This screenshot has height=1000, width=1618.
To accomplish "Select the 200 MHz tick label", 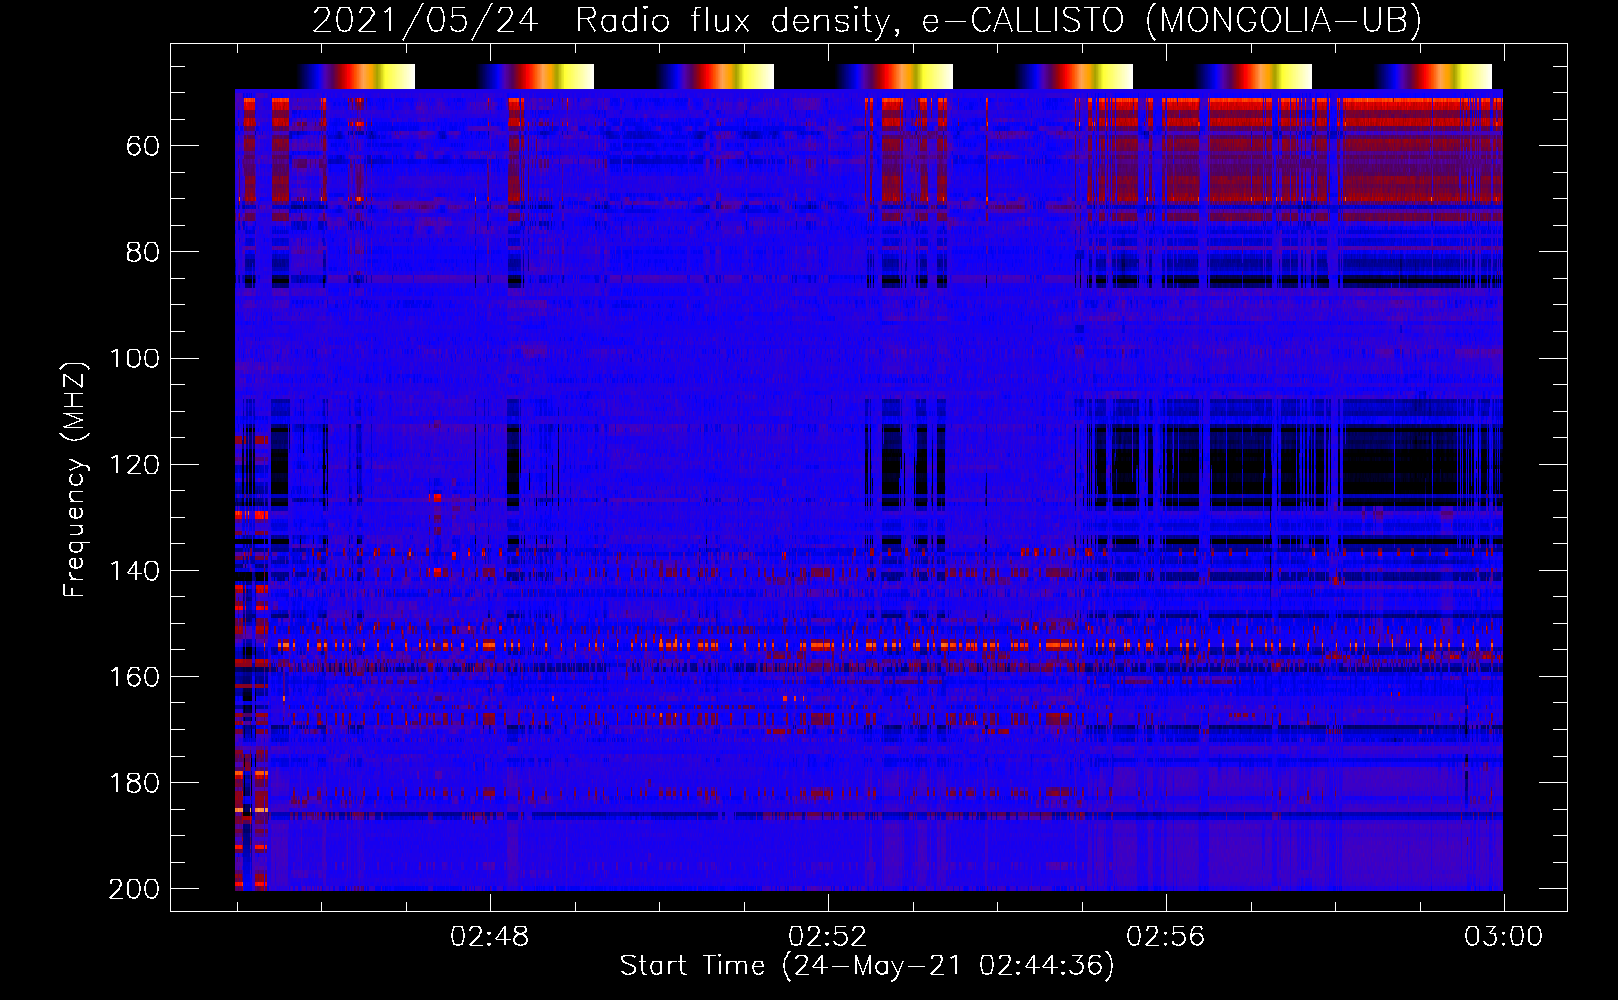I will point(134,888).
